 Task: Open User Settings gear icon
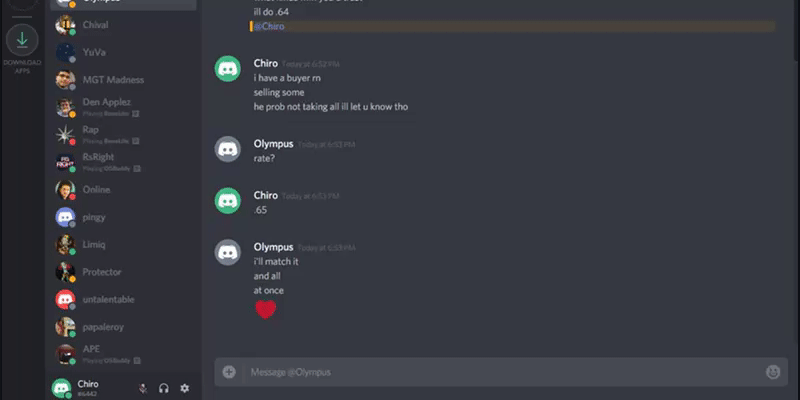pyautogui.click(x=185, y=388)
